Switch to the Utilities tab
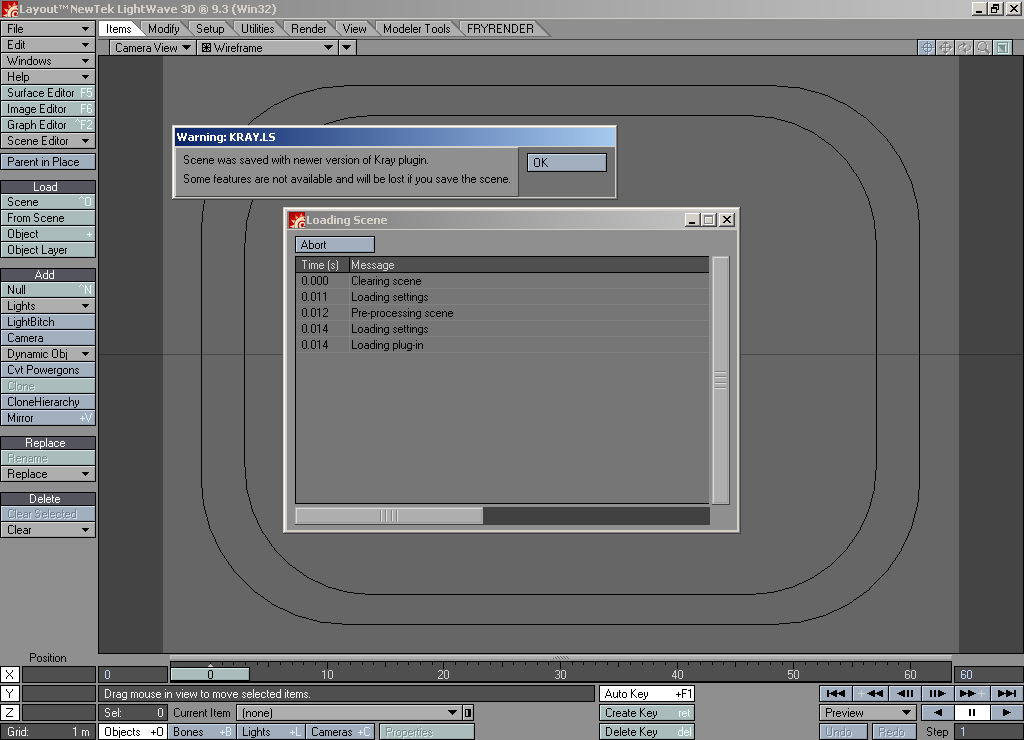This screenshot has height=740, width=1024. pyautogui.click(x=257, y=29)
